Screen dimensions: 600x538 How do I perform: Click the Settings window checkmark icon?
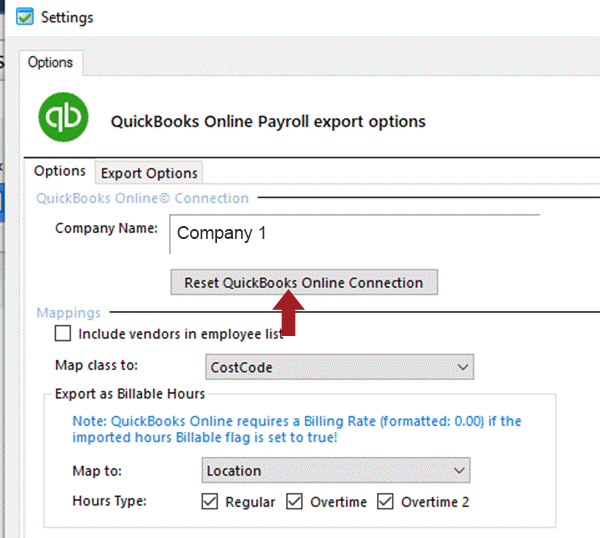24,17
